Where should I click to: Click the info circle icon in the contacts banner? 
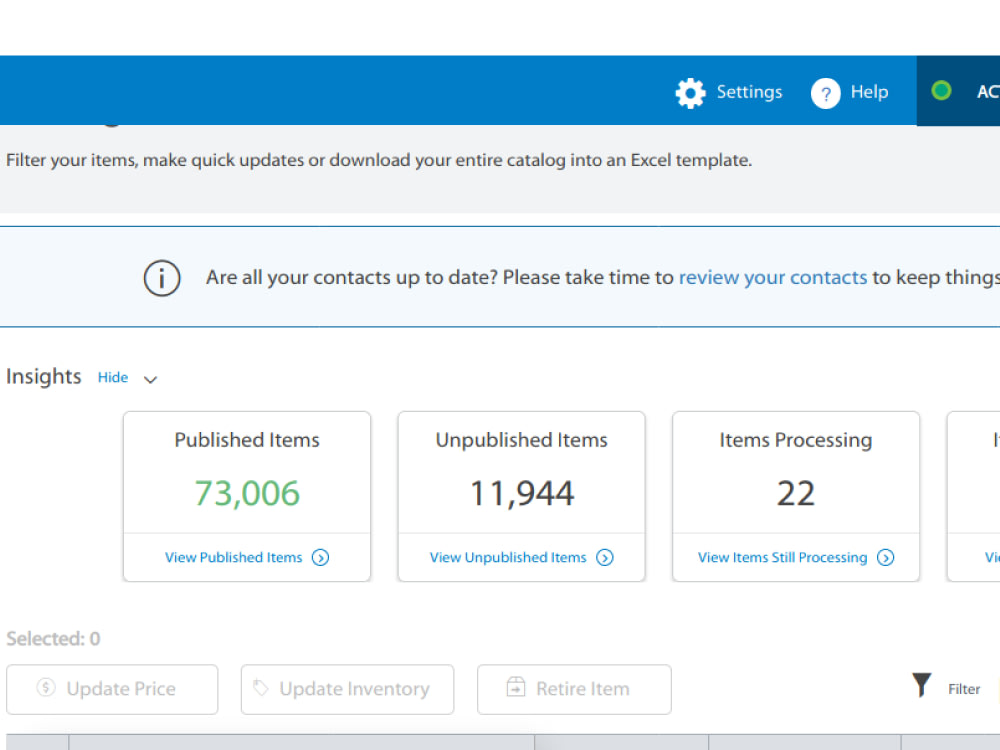[x=162, y=278]
